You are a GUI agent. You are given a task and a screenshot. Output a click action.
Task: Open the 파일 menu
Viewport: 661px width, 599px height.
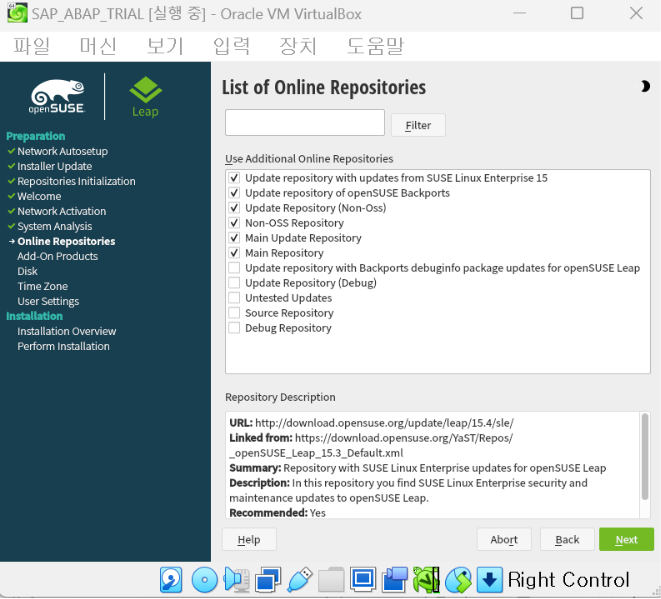[32, 46]
